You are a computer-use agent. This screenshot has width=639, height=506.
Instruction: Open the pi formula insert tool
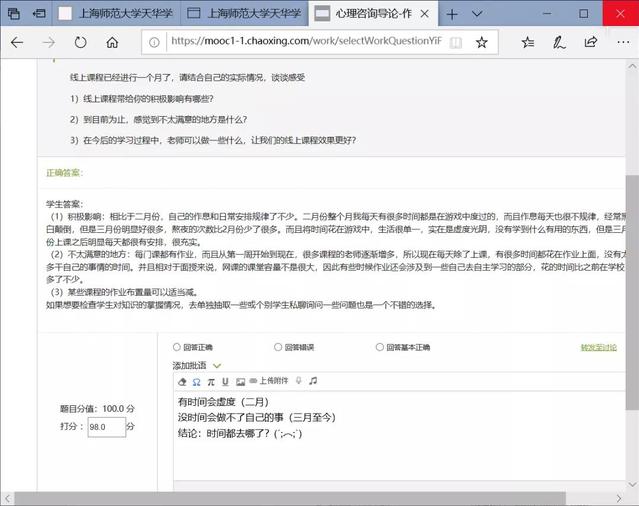pos(211,381)
